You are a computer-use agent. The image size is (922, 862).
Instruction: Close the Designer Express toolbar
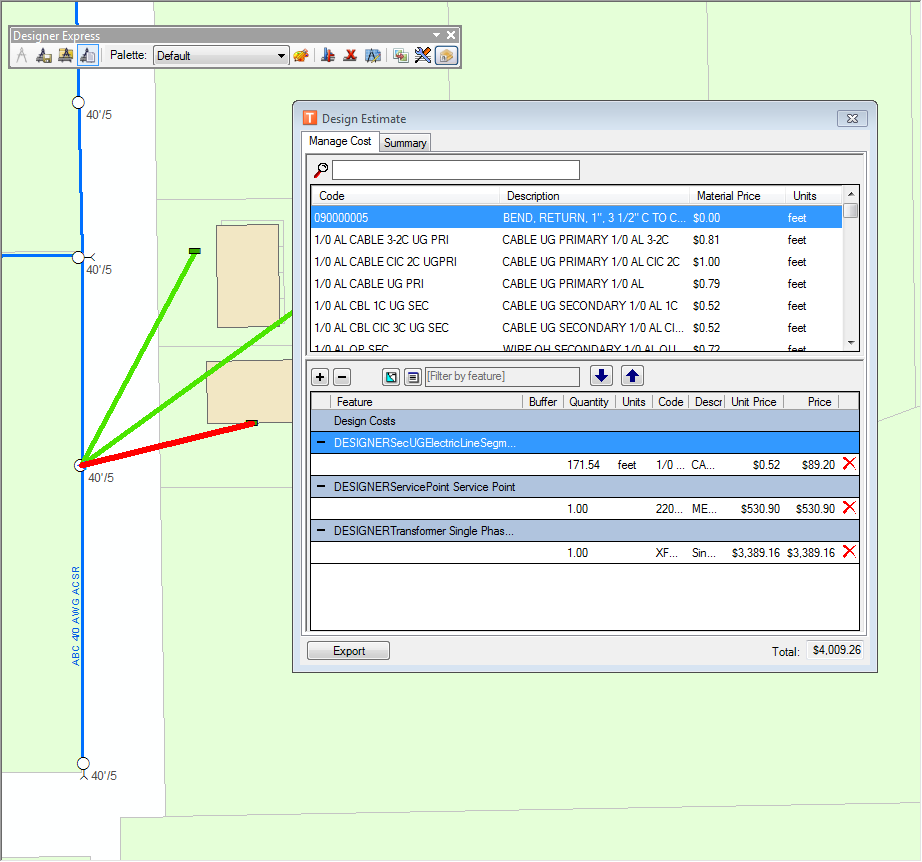point(451,35)
